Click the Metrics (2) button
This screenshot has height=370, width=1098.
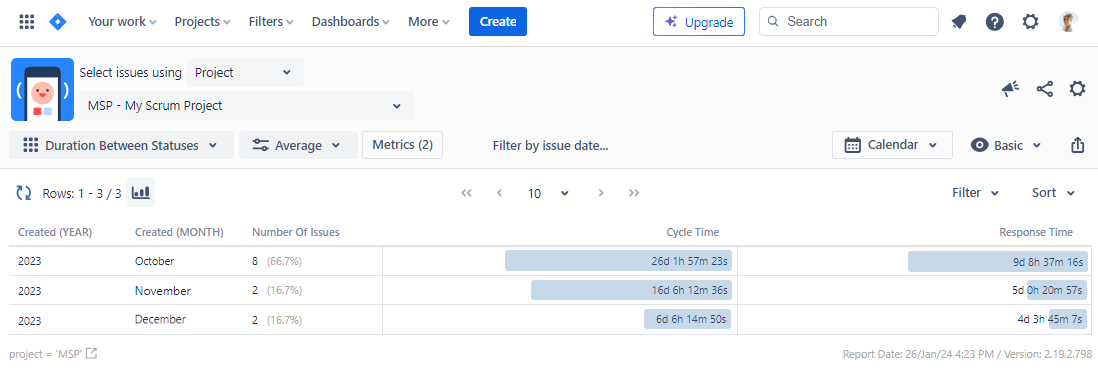[403, 145]
